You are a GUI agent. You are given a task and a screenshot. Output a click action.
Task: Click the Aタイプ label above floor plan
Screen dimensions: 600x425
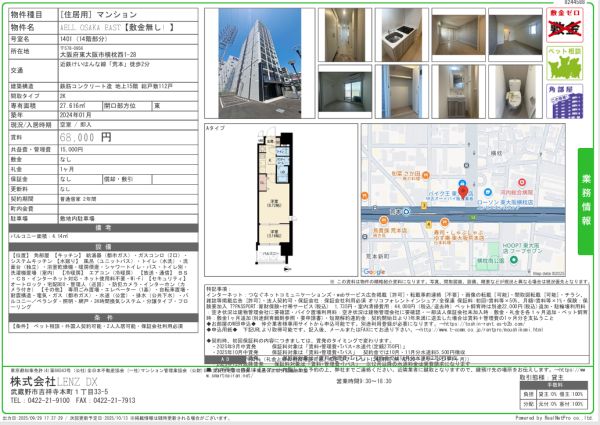[215, 128]
